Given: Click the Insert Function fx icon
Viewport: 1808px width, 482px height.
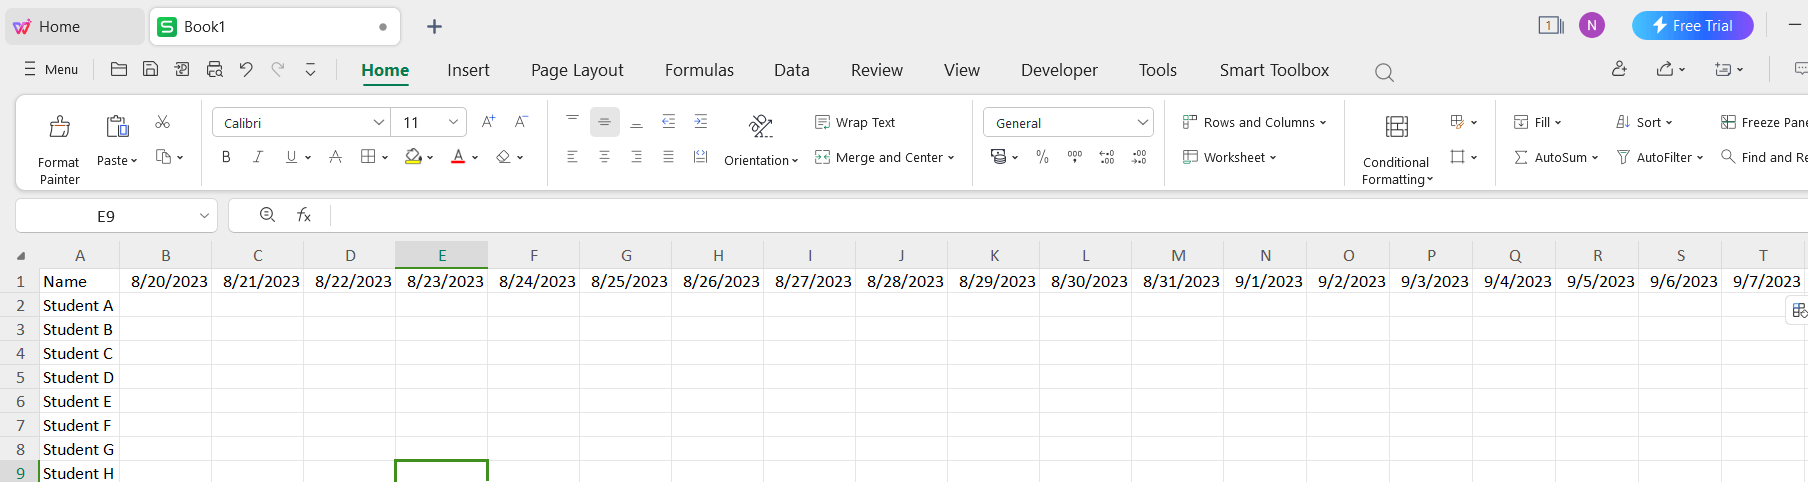Looking at the screenshot, I should [x=304, y=215].
